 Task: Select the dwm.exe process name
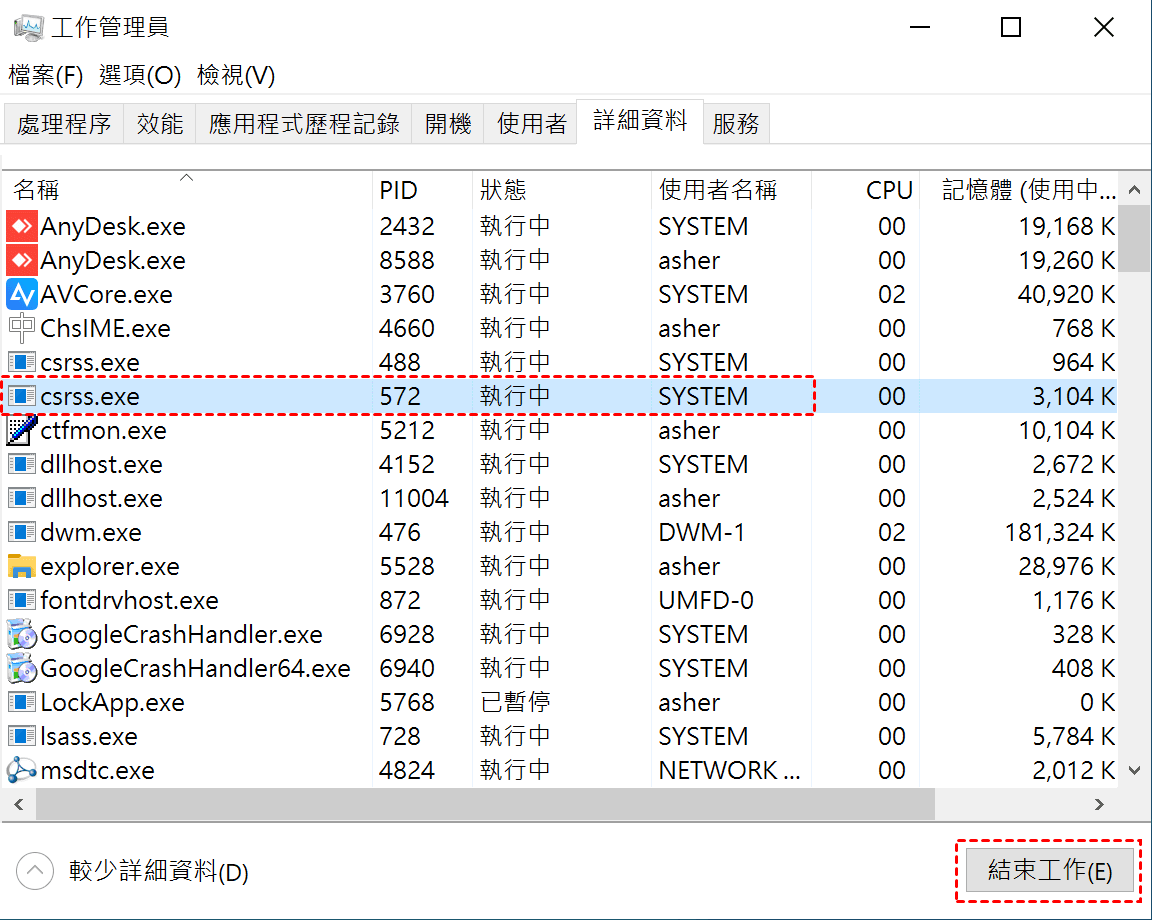tap(91, 532)
